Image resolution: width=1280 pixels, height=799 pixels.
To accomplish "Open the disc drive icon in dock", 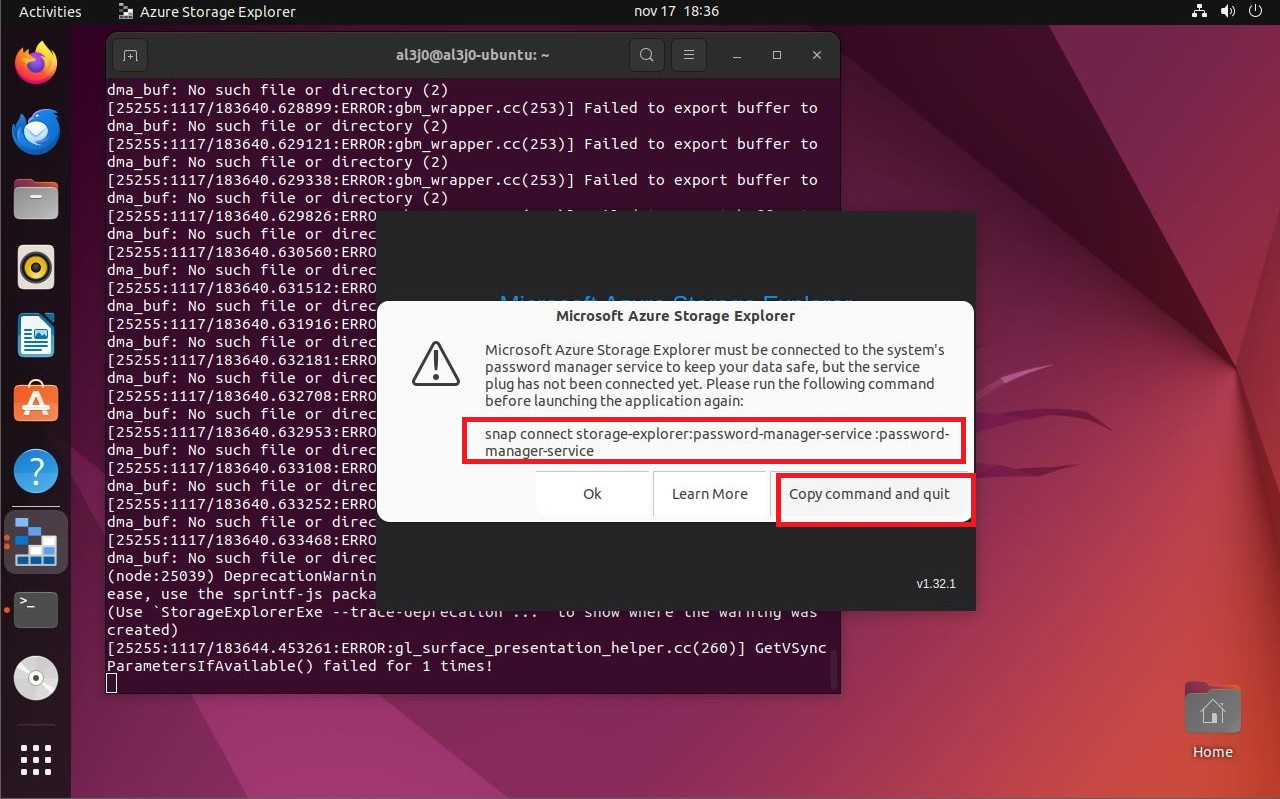I will coord(36,678).
